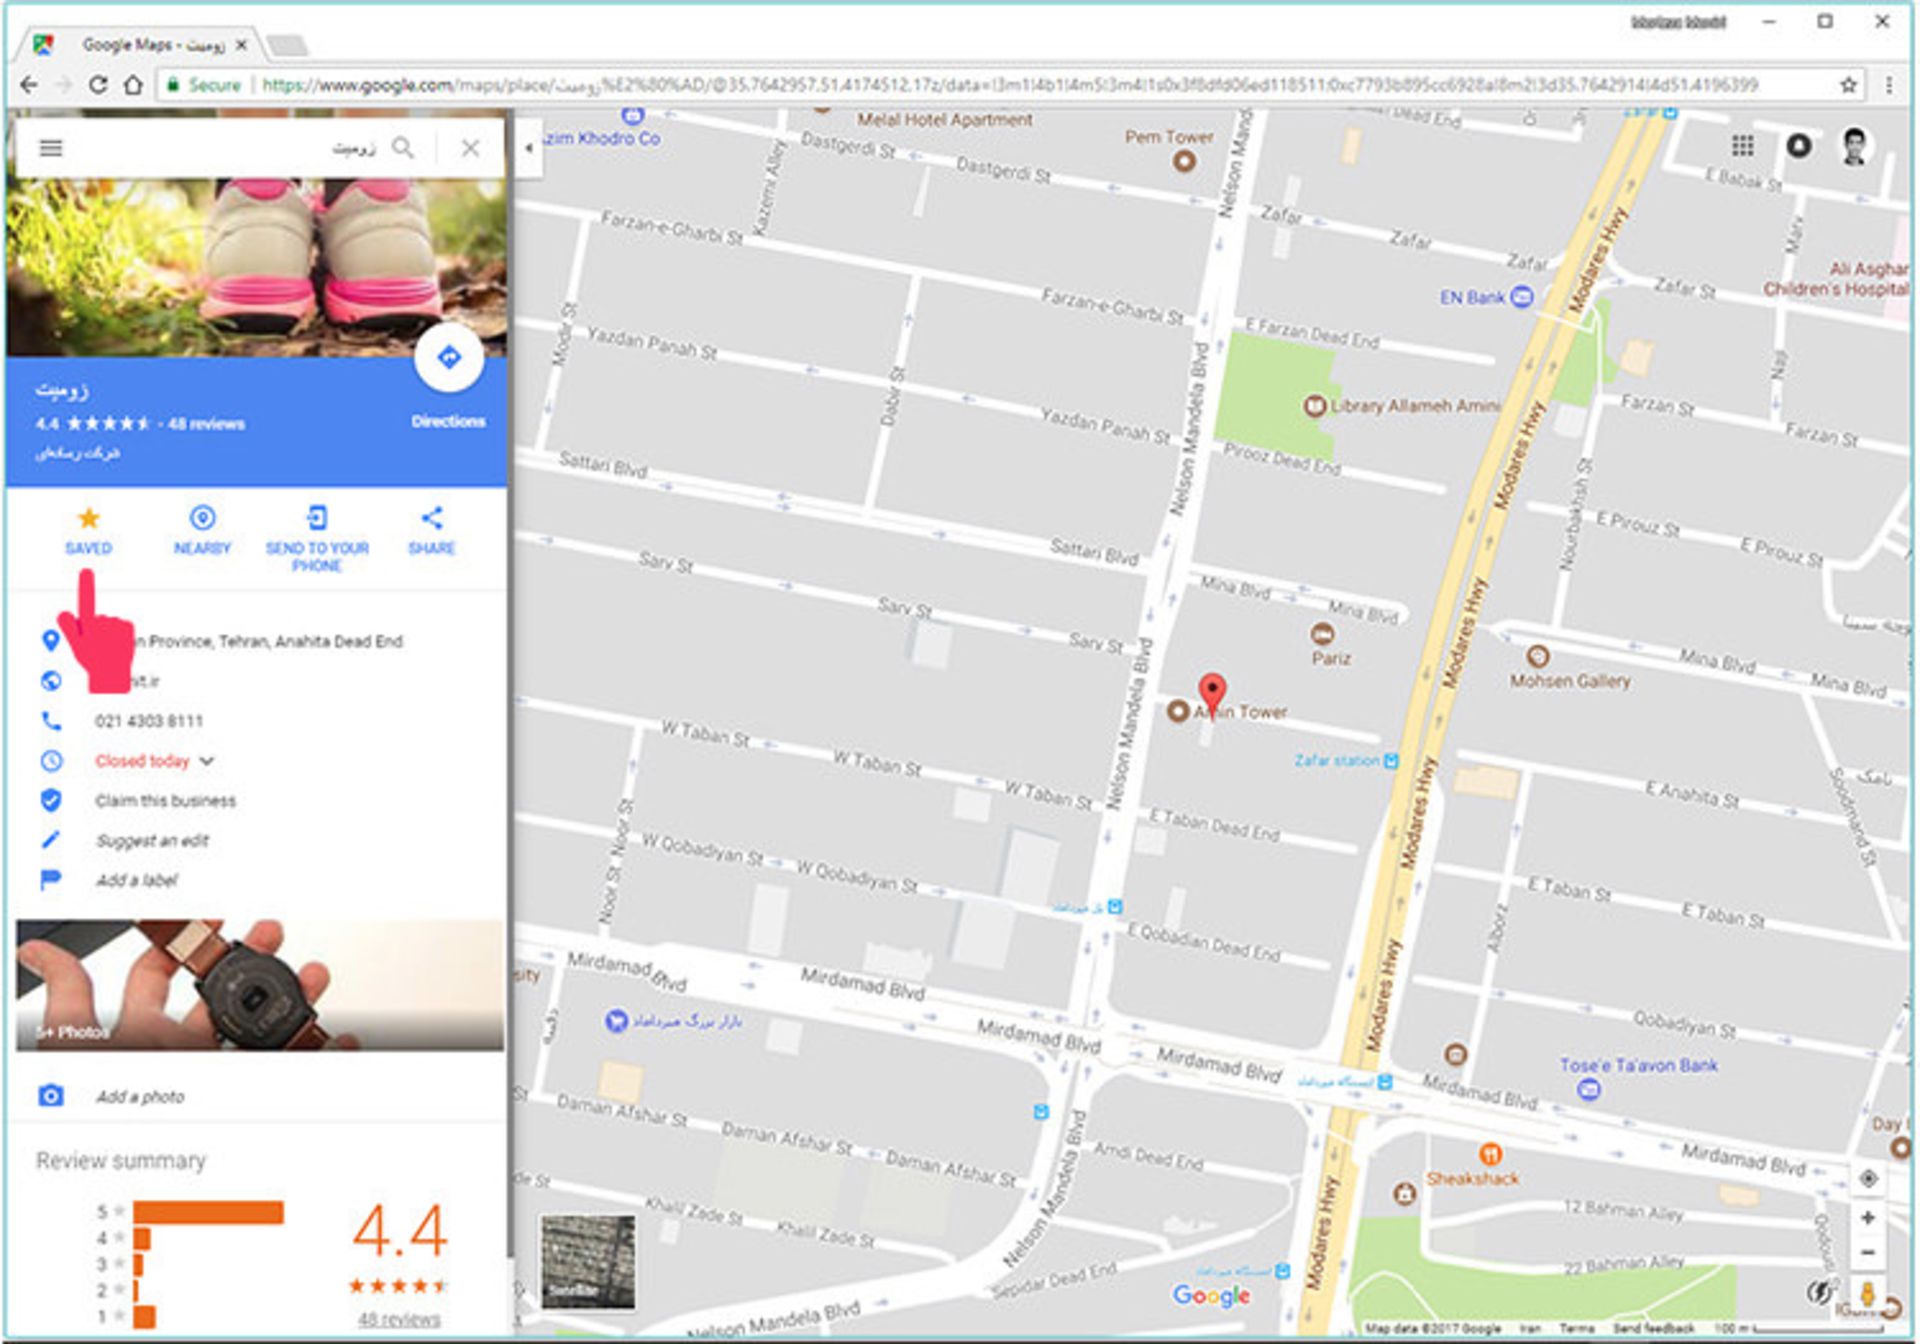
Task: Clear the search box with X
Action: coord(470,148)
